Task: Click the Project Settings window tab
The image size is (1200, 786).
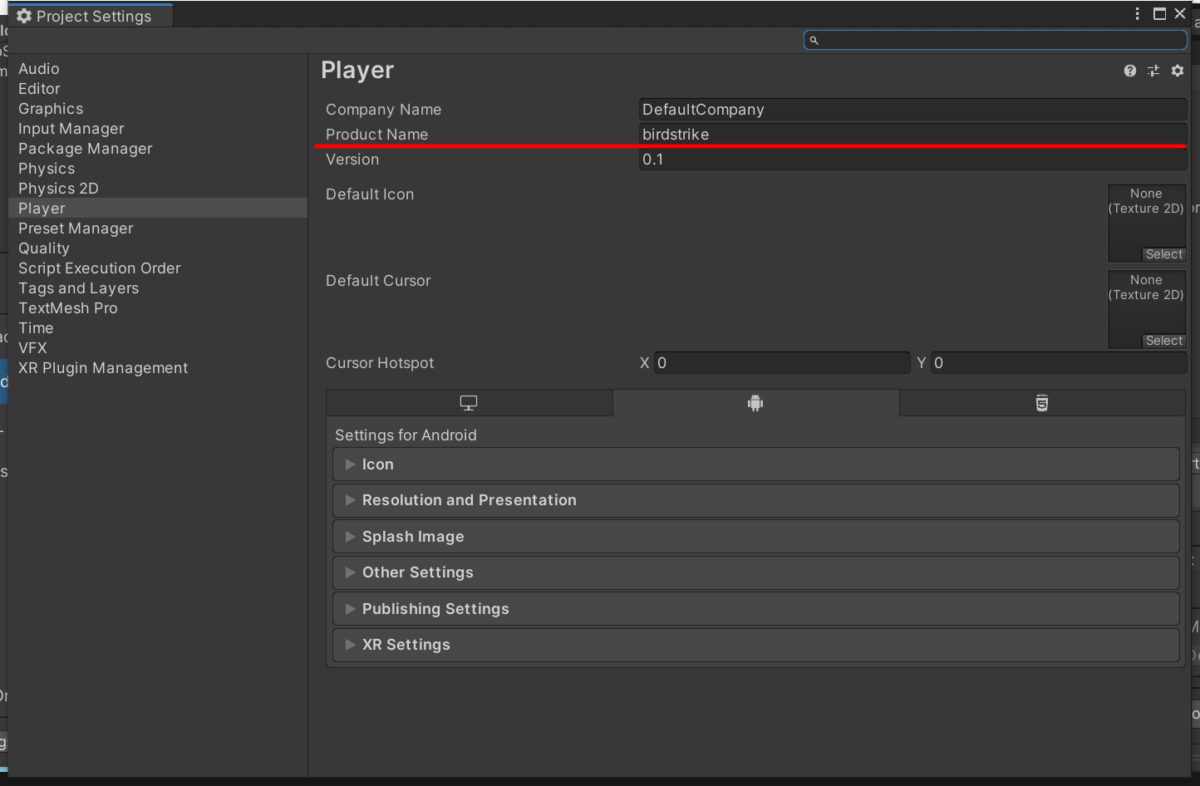Action: pyautogui.click(x=90, y=16)
